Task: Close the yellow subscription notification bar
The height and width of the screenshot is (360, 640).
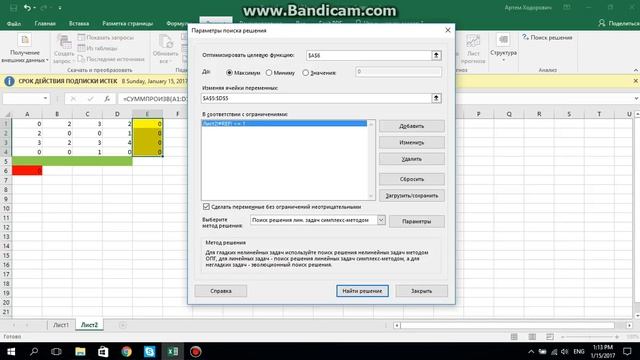Action: tap(636, 81)
